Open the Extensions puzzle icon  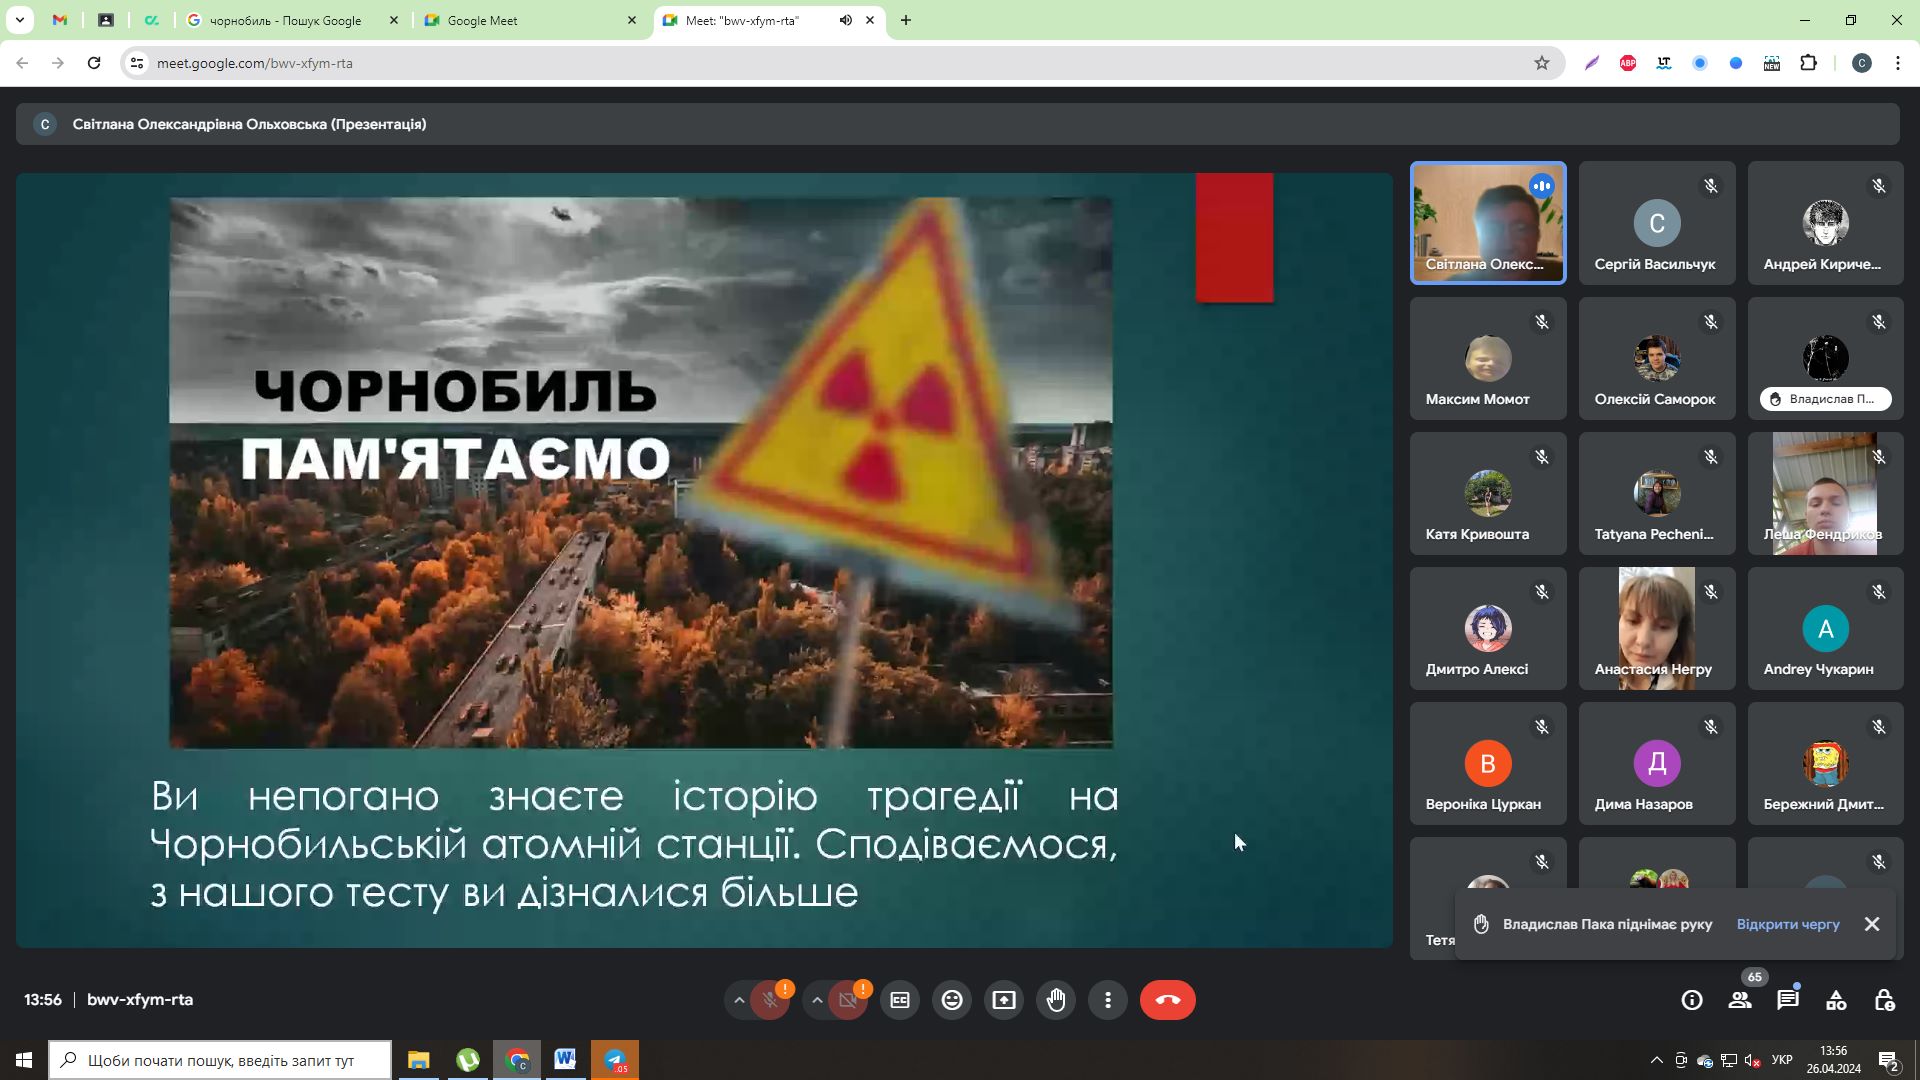pos(1808,63)
